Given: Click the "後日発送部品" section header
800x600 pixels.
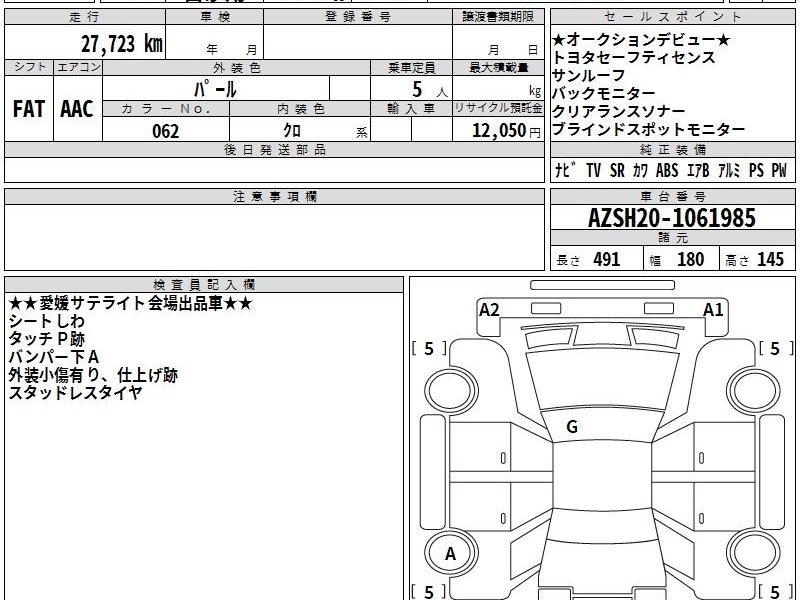Looking at the screenshot, I should click(x=274, y=149).
